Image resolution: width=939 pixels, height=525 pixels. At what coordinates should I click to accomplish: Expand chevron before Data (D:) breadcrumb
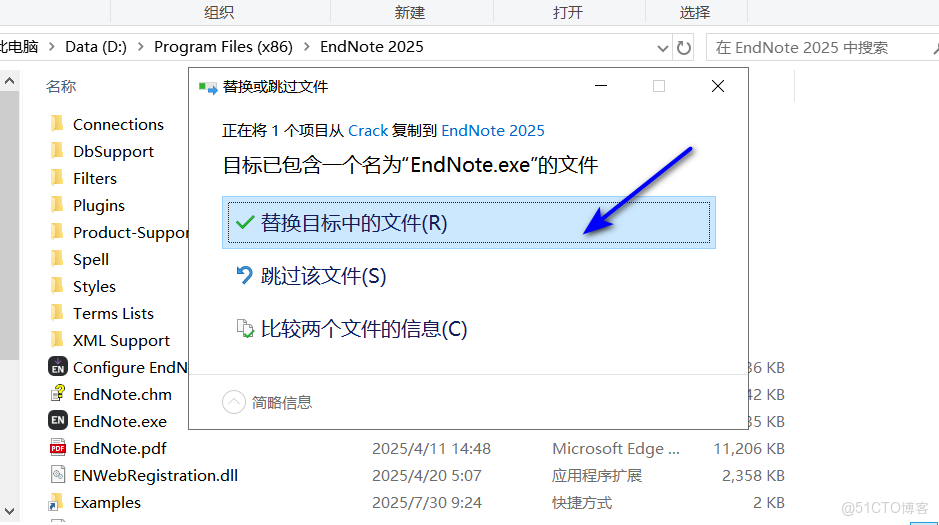[x=52, y=47]
